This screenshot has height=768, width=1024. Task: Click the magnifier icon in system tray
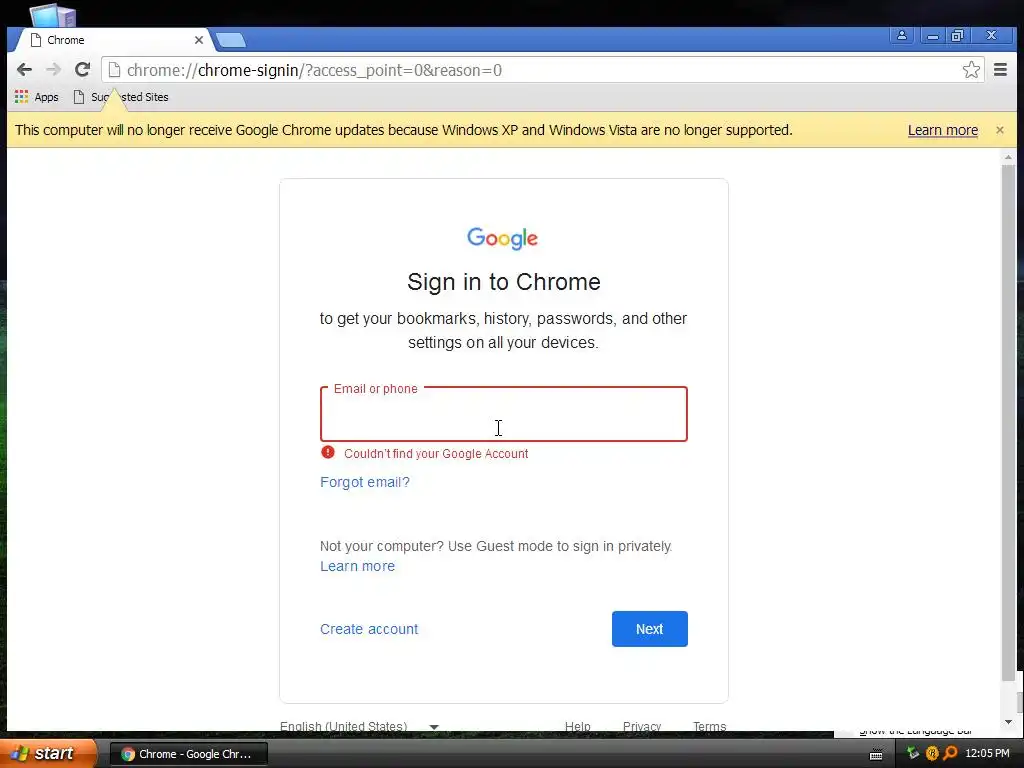pyautogui.click(x=951, y=754)
